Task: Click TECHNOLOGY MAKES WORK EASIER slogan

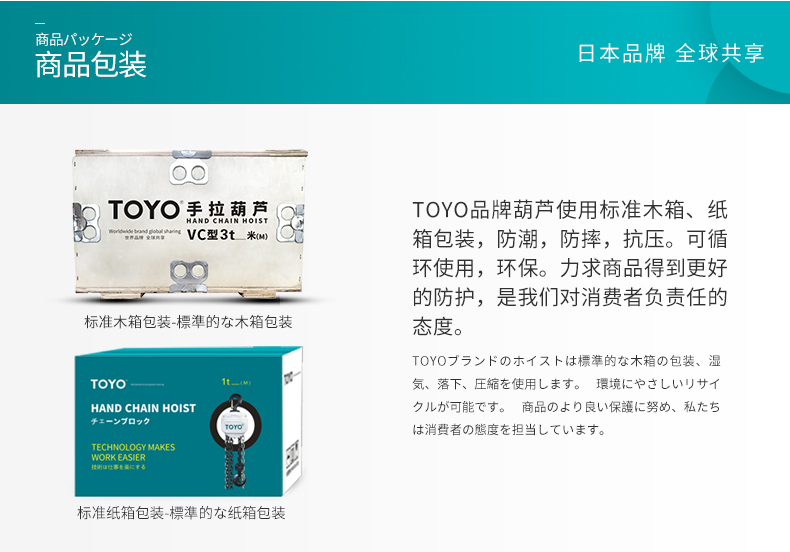Action: [x=133, y=452]
